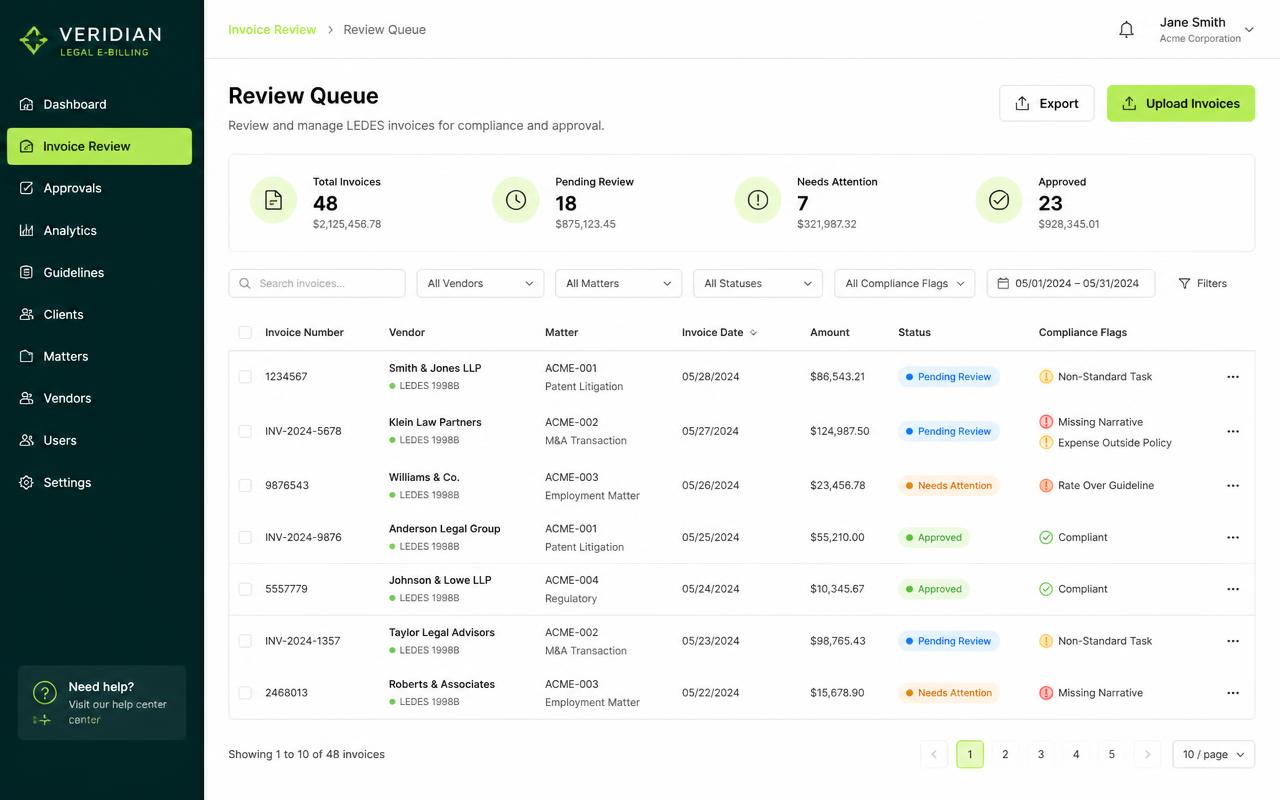Open Settings in the sidebar
This screenshot has width=1280, height=800.
tap(99, 482)
